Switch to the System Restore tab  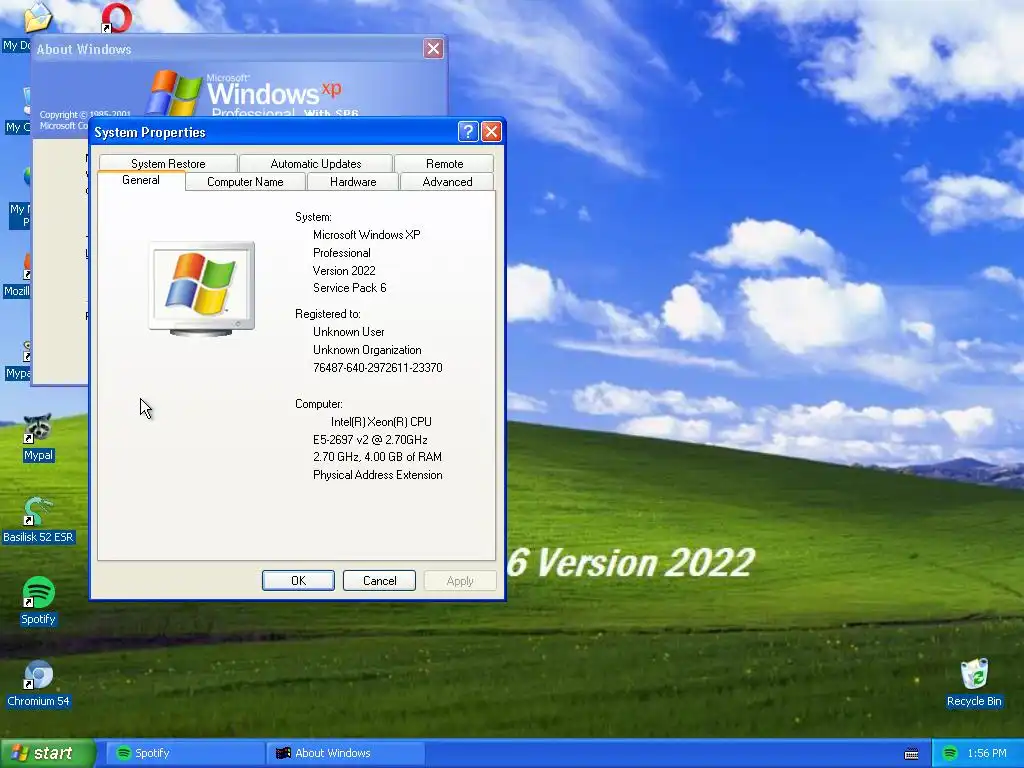(x=168, y=163)
